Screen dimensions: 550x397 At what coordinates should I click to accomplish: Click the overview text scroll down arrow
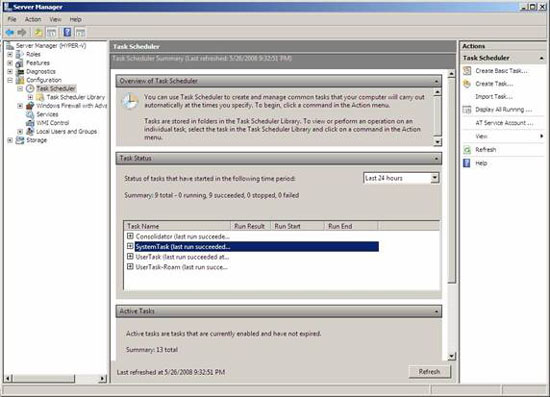[437, 142]
